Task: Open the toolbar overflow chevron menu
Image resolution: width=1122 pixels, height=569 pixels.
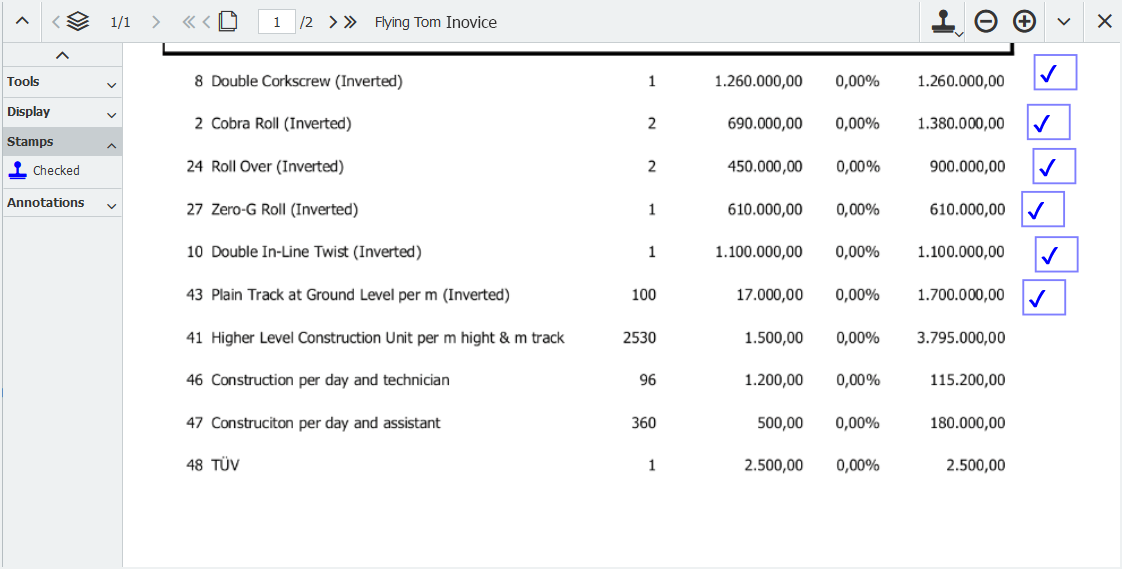Action: 1064,21
